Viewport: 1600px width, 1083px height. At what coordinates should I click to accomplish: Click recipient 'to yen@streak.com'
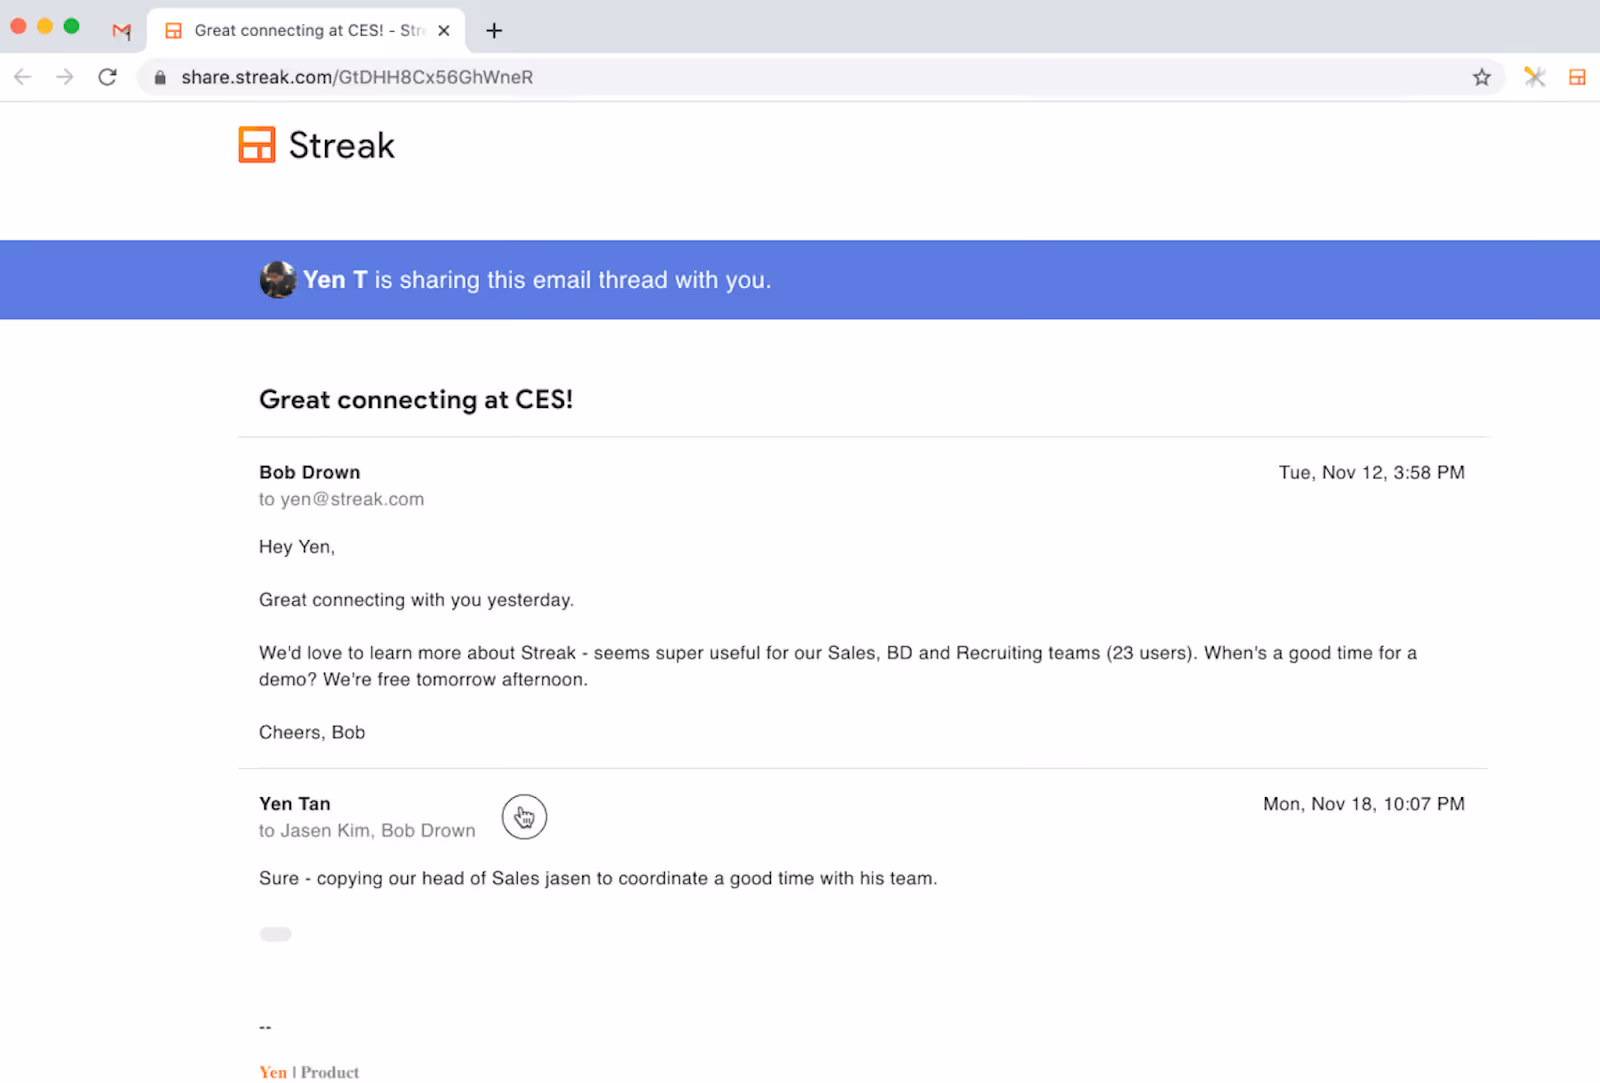pyautogui.click(x=341, y=499)
